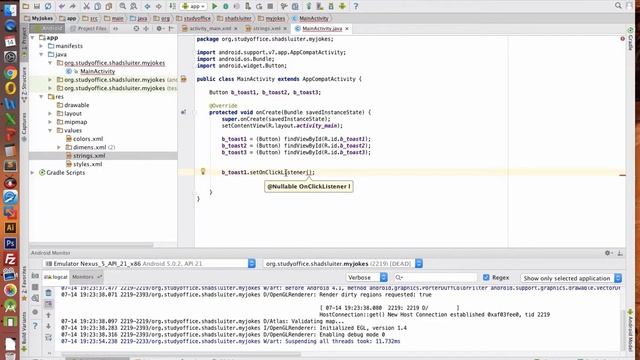Click the Help question mark toolbar icon
The image size is (640, 360).
point(356,6)
